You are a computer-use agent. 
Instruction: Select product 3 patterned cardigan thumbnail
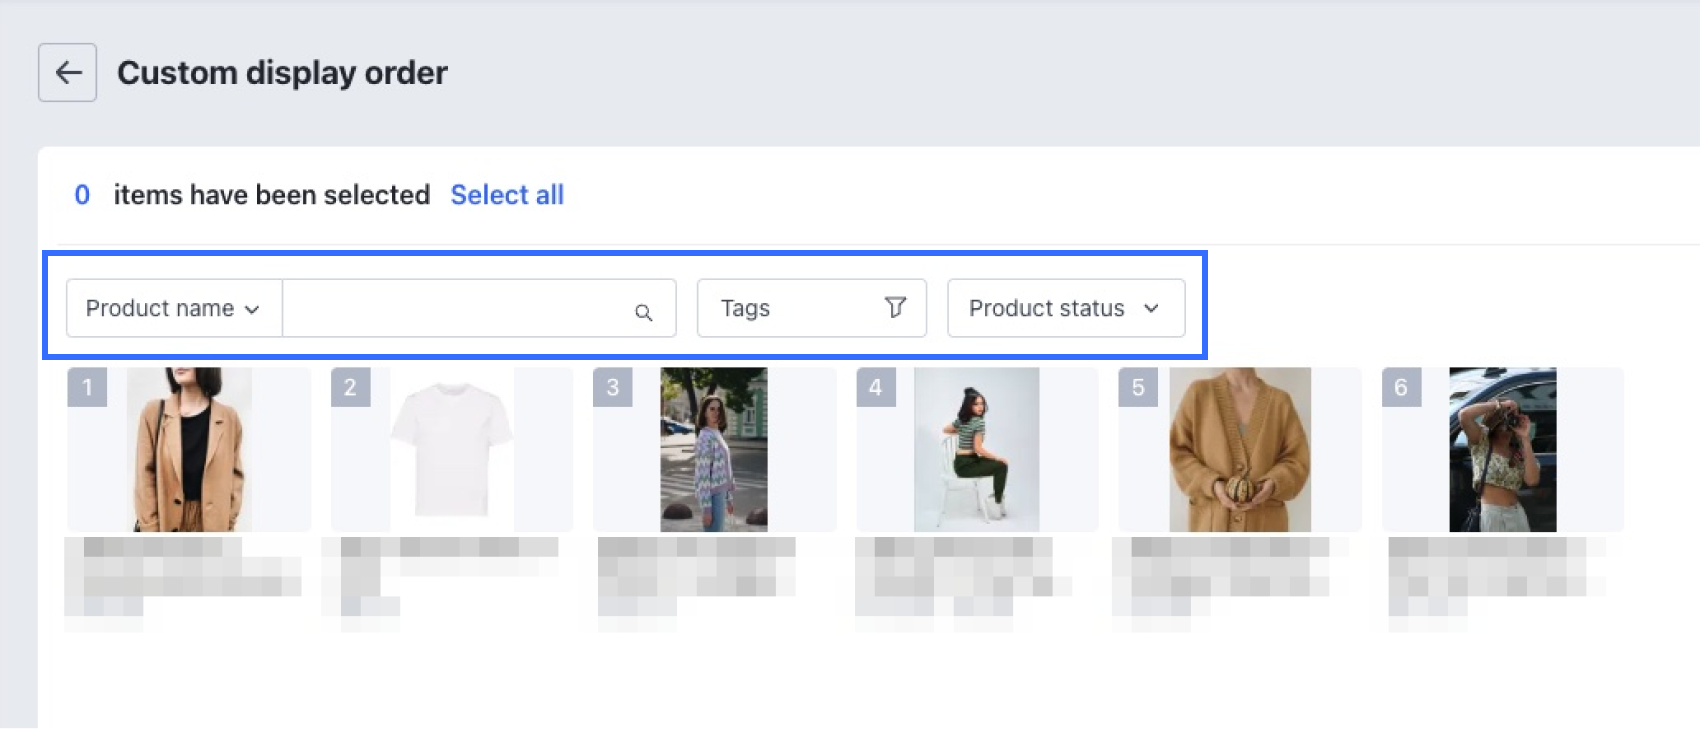click(714, 450)
